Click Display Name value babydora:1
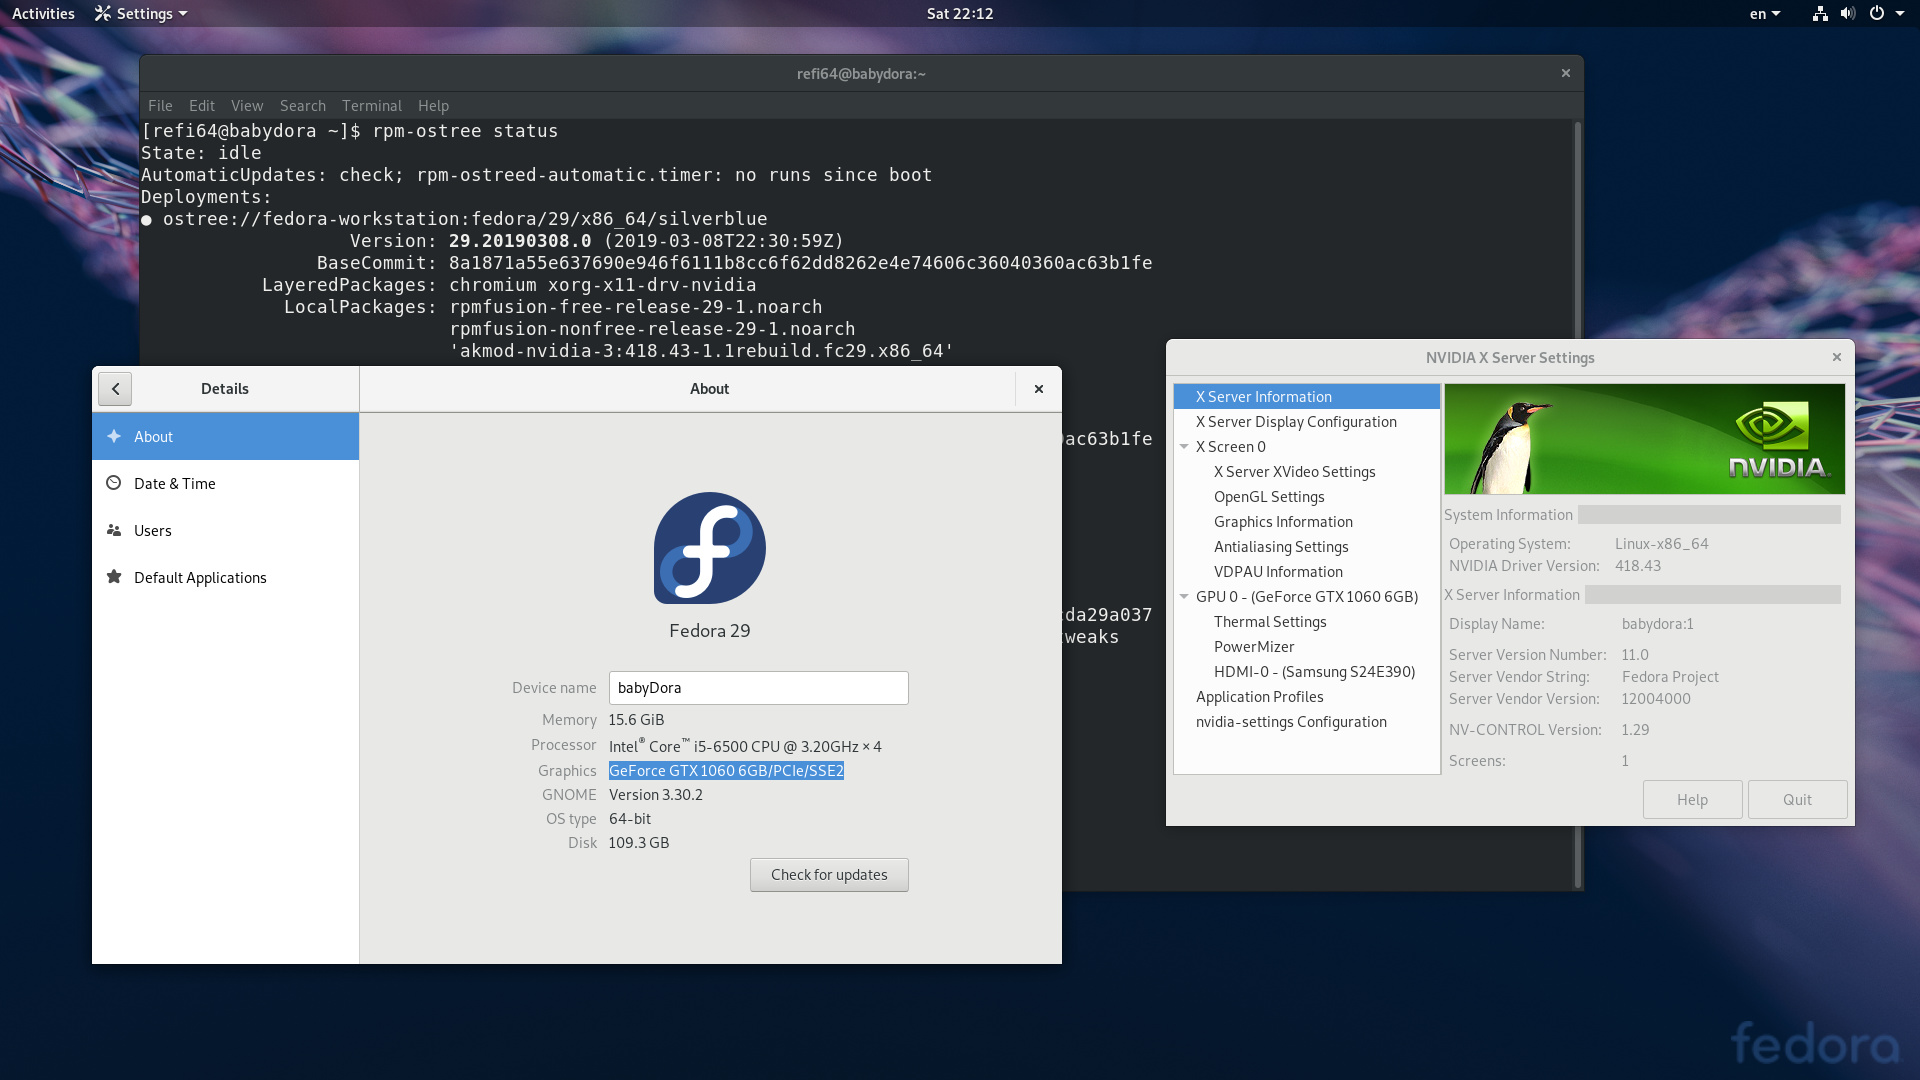The height and width of the screenshot is (1080, 1920). pos(1657,624)
